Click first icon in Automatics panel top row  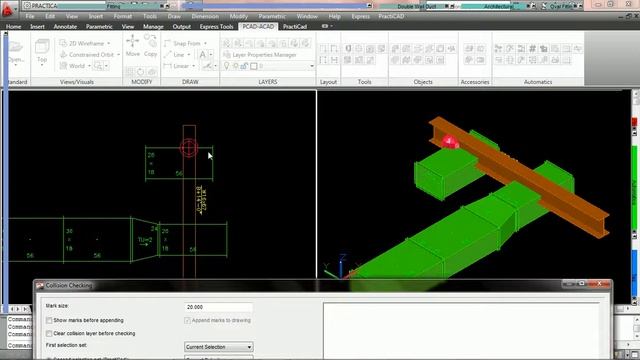tap(498, 49)
